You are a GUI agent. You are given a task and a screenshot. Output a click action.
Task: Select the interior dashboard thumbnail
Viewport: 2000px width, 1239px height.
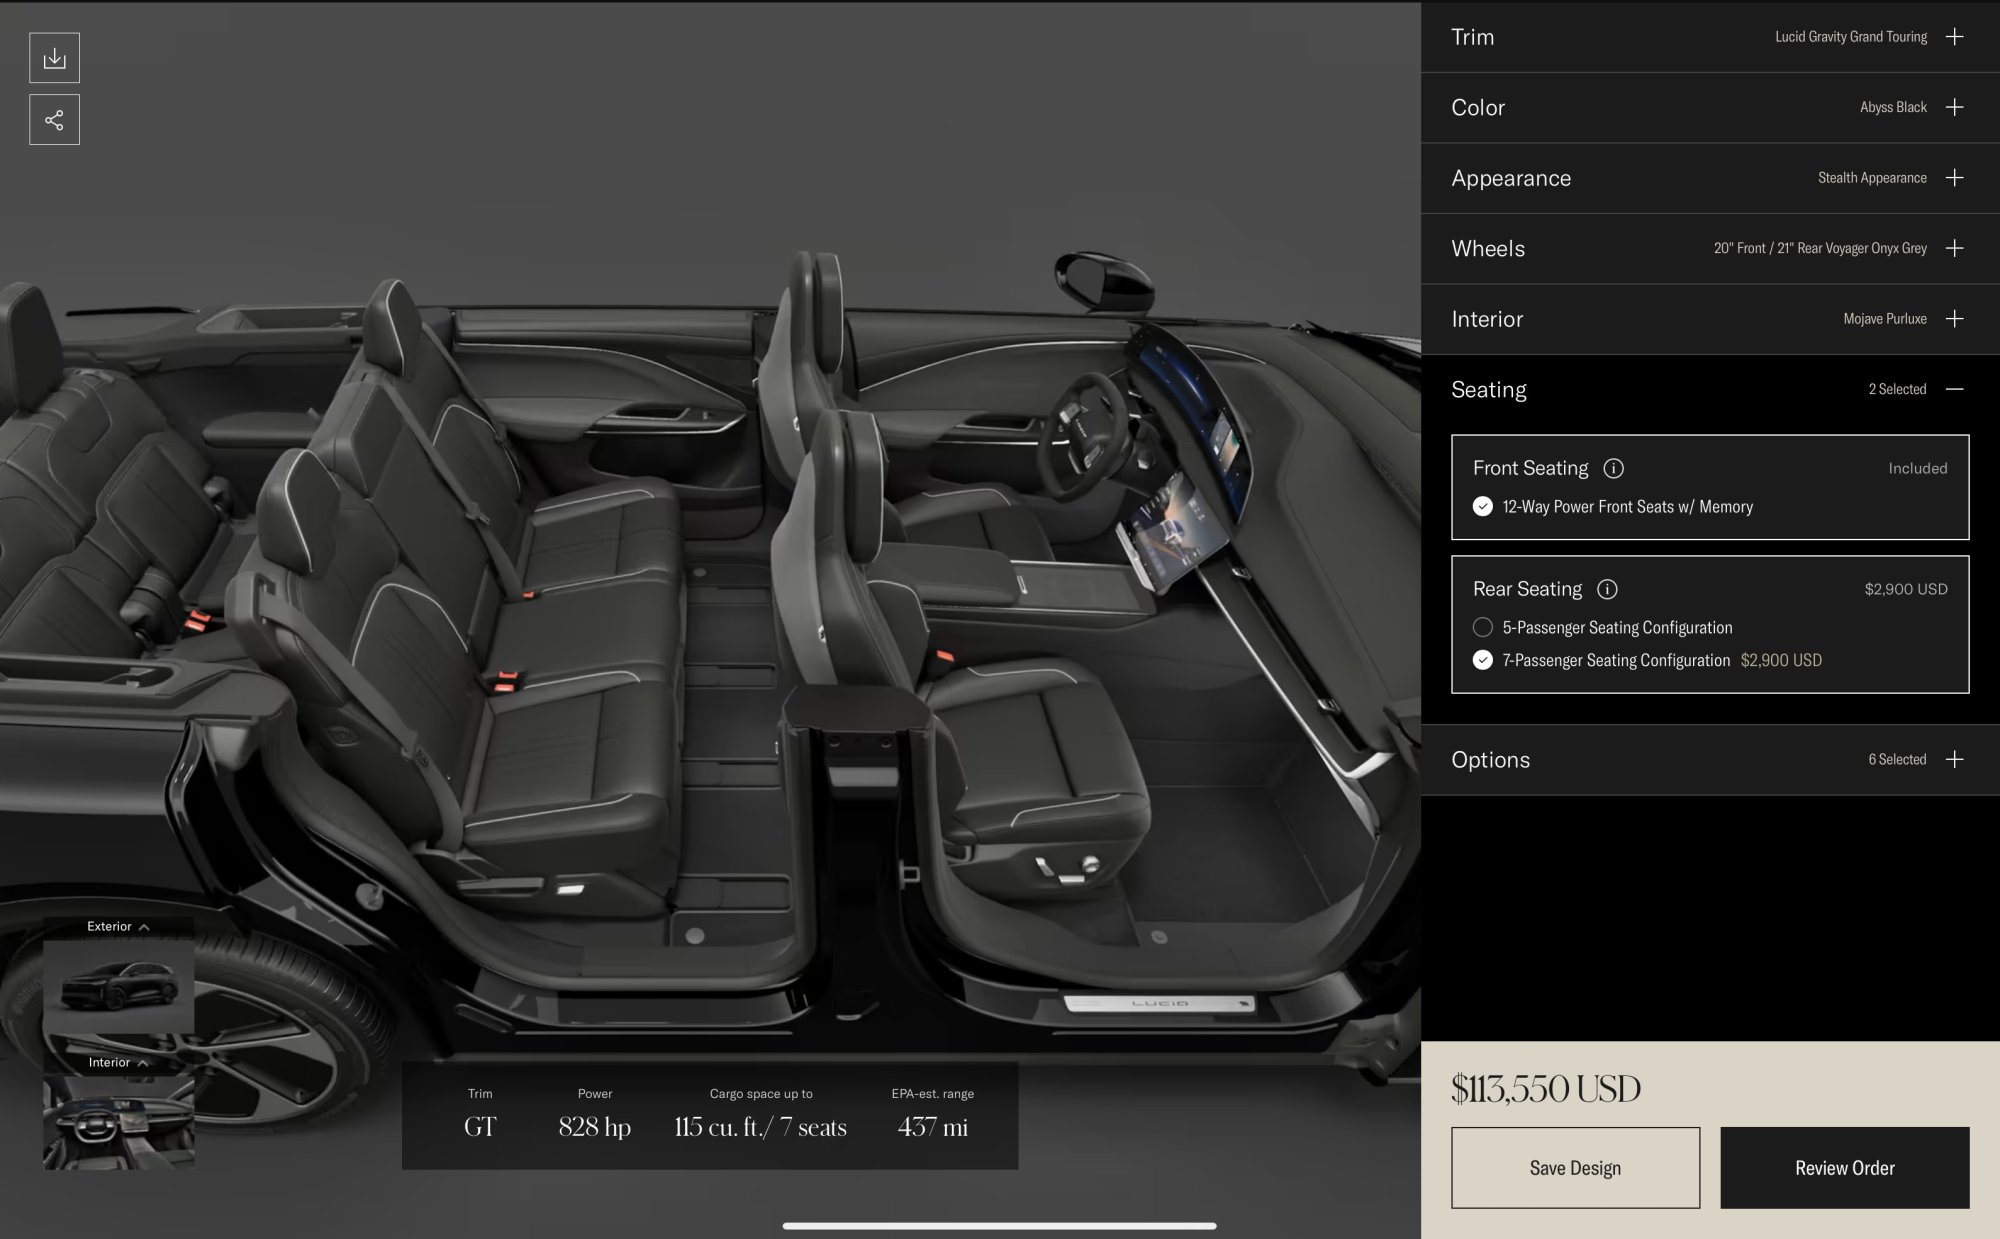click(118, 1122)
